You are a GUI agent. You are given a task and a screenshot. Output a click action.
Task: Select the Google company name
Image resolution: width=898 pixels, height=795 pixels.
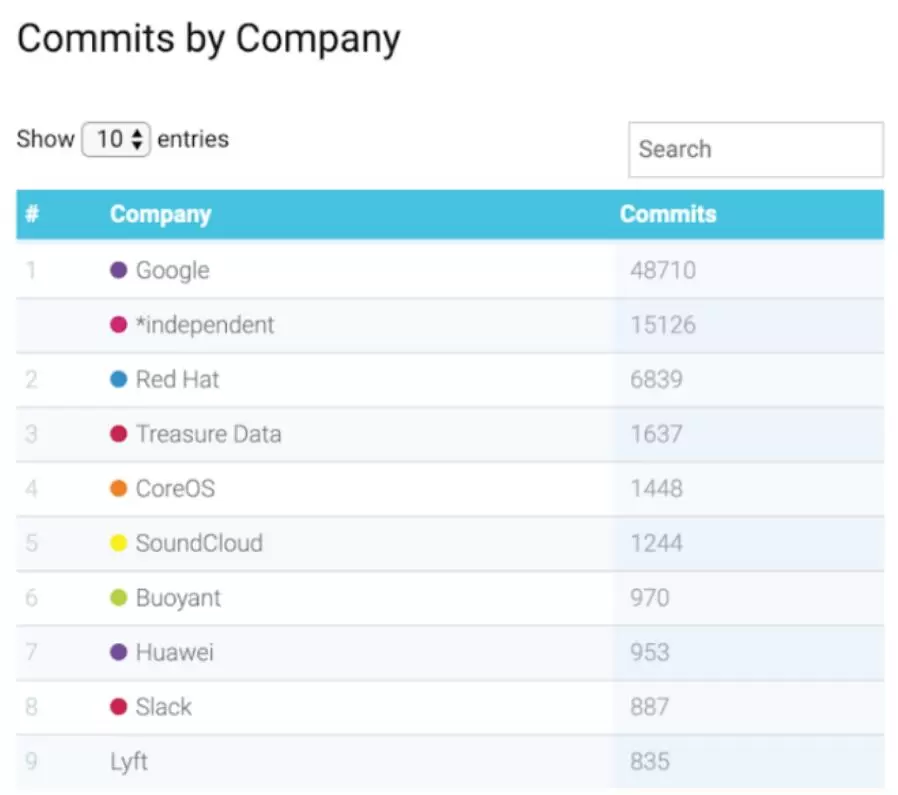[x=172, y=270]
